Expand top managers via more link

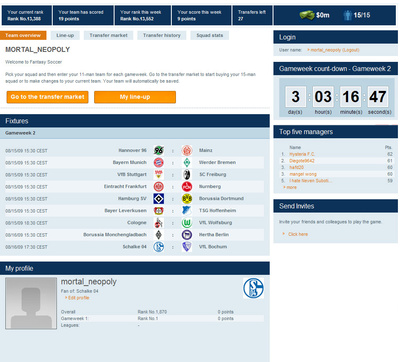pos(290,187)
